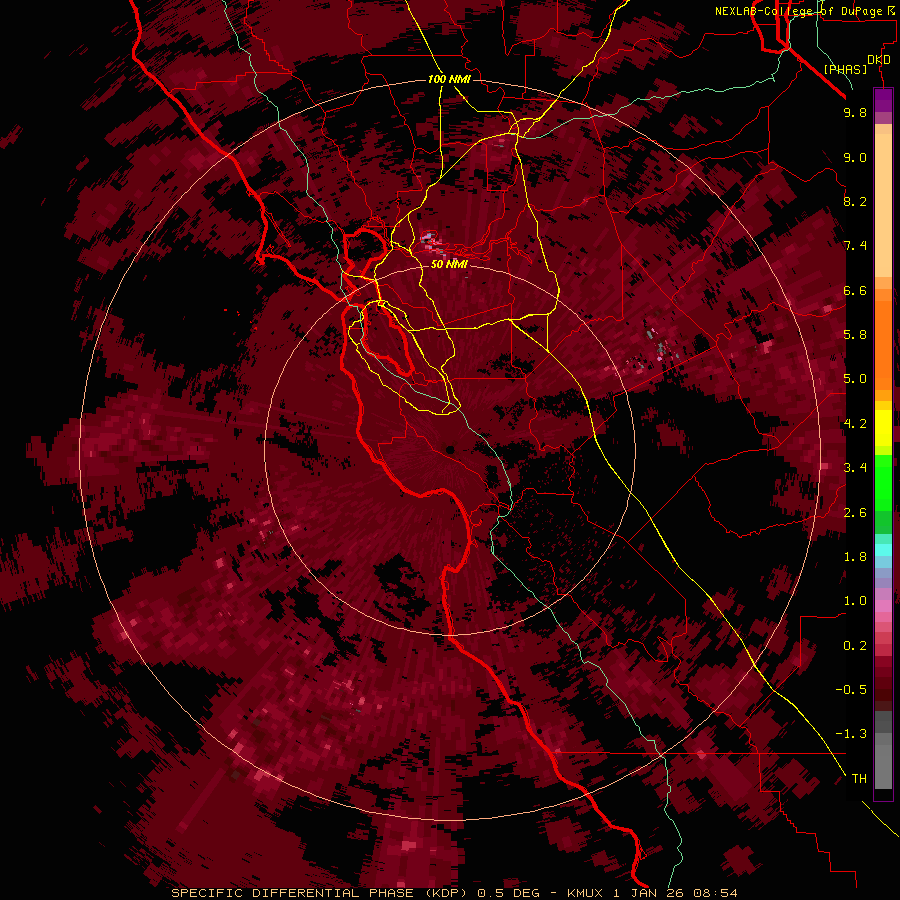This screenshot has width=900, height=900.
Task: Click the 0.2 value on the color scale
Action: [855, 646]
